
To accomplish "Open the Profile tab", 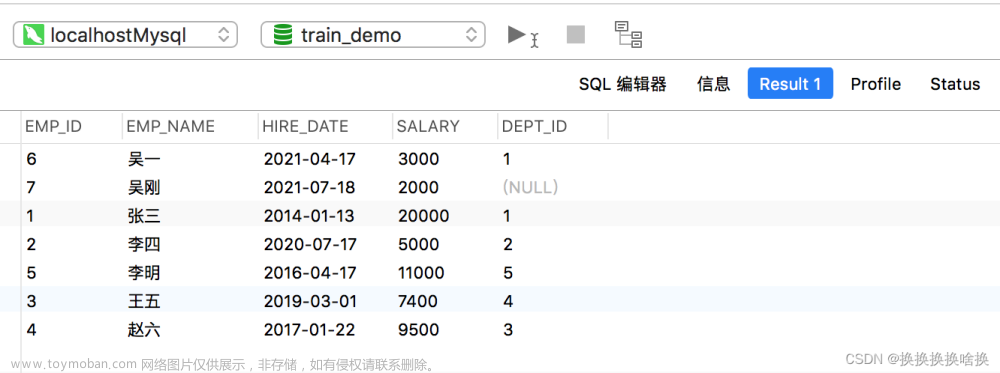I will point(876,84).
